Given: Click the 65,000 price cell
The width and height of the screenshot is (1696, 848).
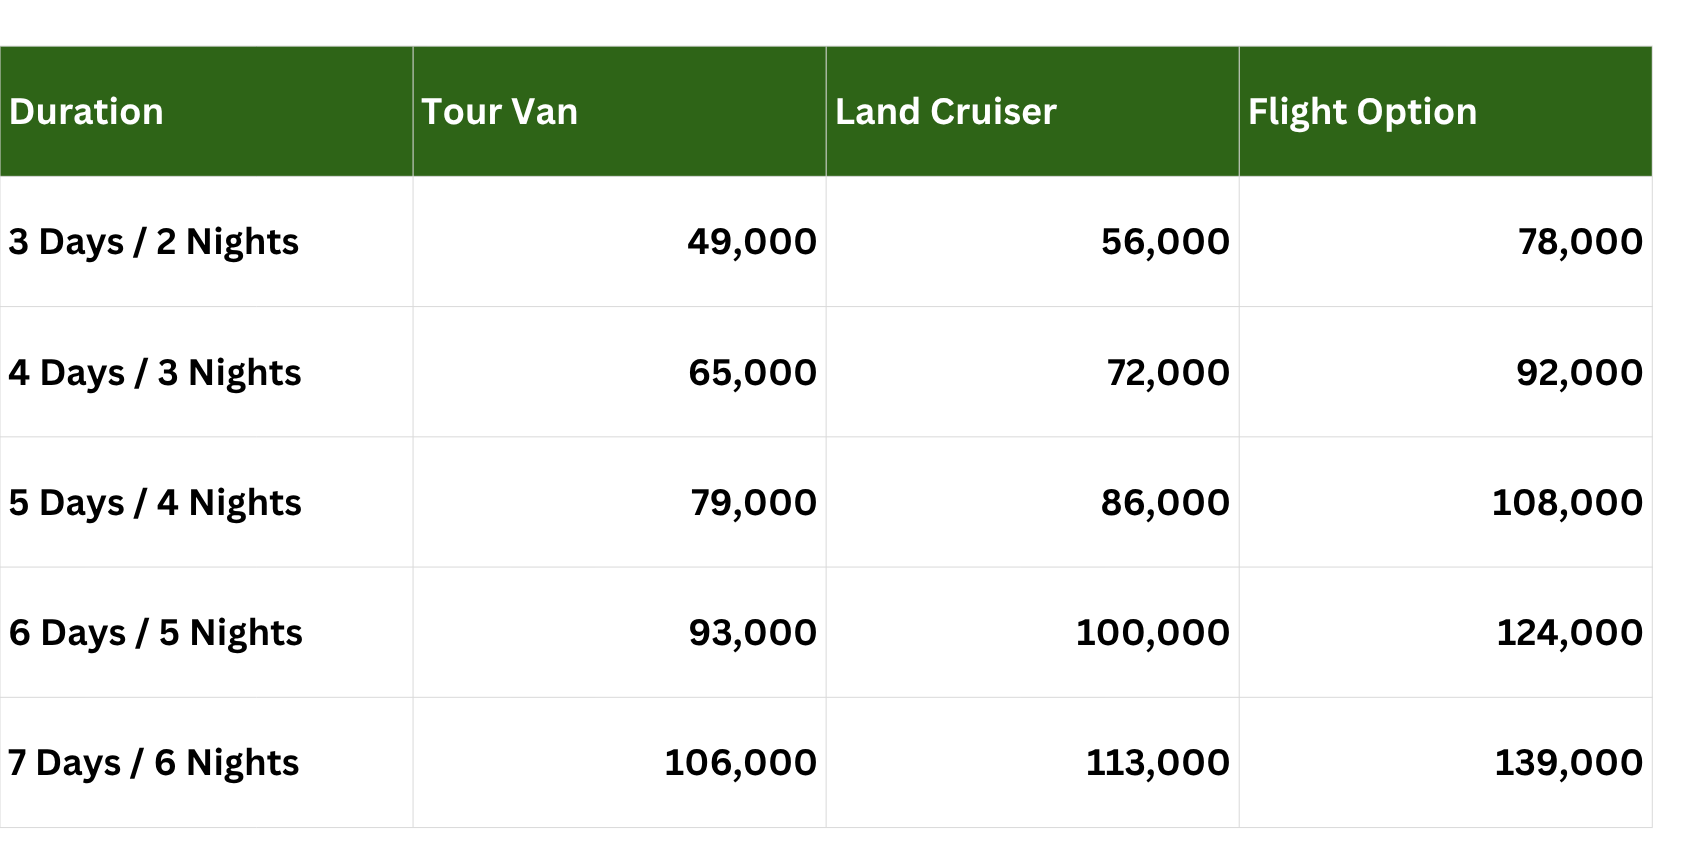Looking at the screenshot, I should click(x=752, y=373).
